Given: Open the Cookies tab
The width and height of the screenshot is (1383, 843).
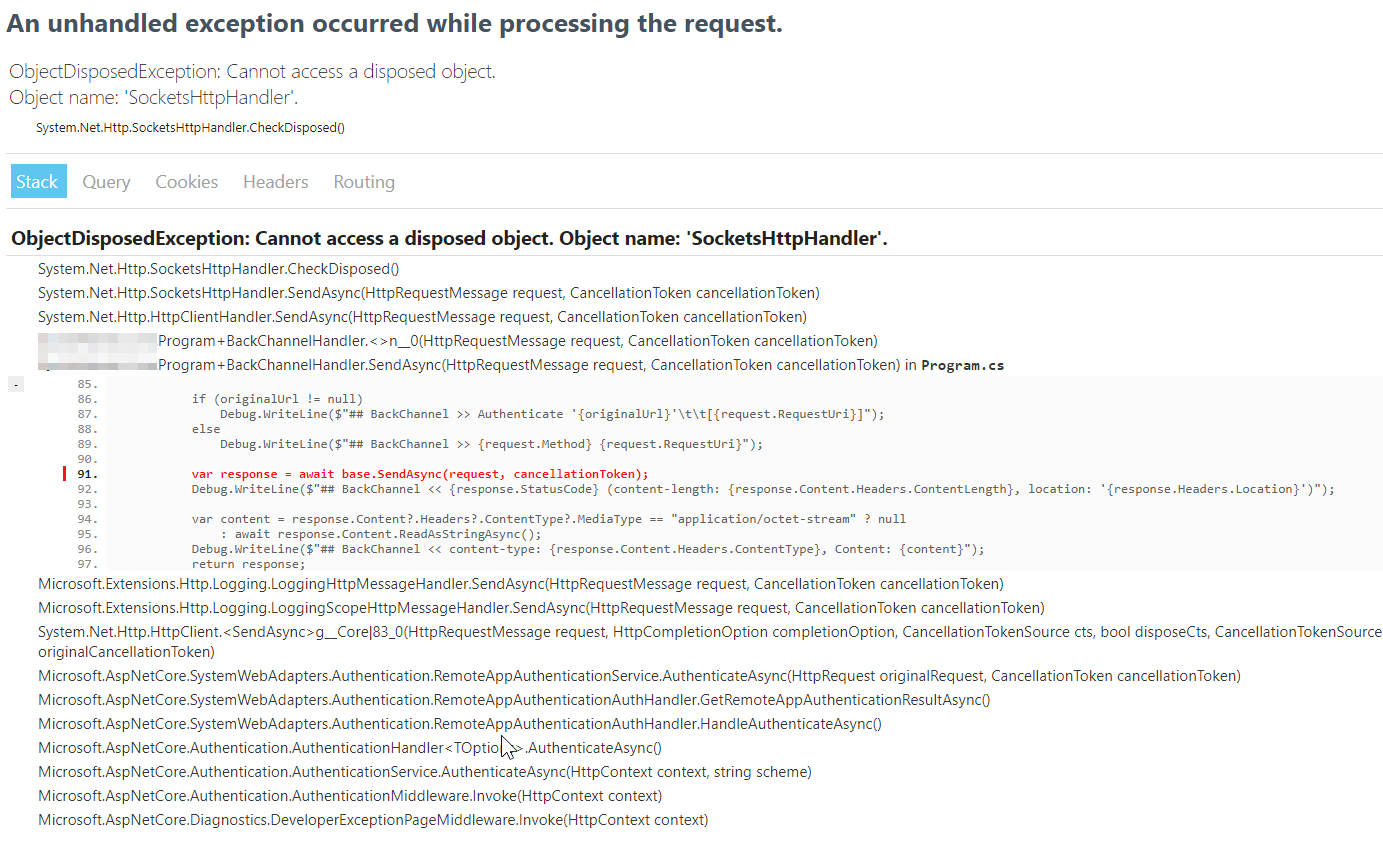Looking at the screenshot, I should tap(186, 181).
